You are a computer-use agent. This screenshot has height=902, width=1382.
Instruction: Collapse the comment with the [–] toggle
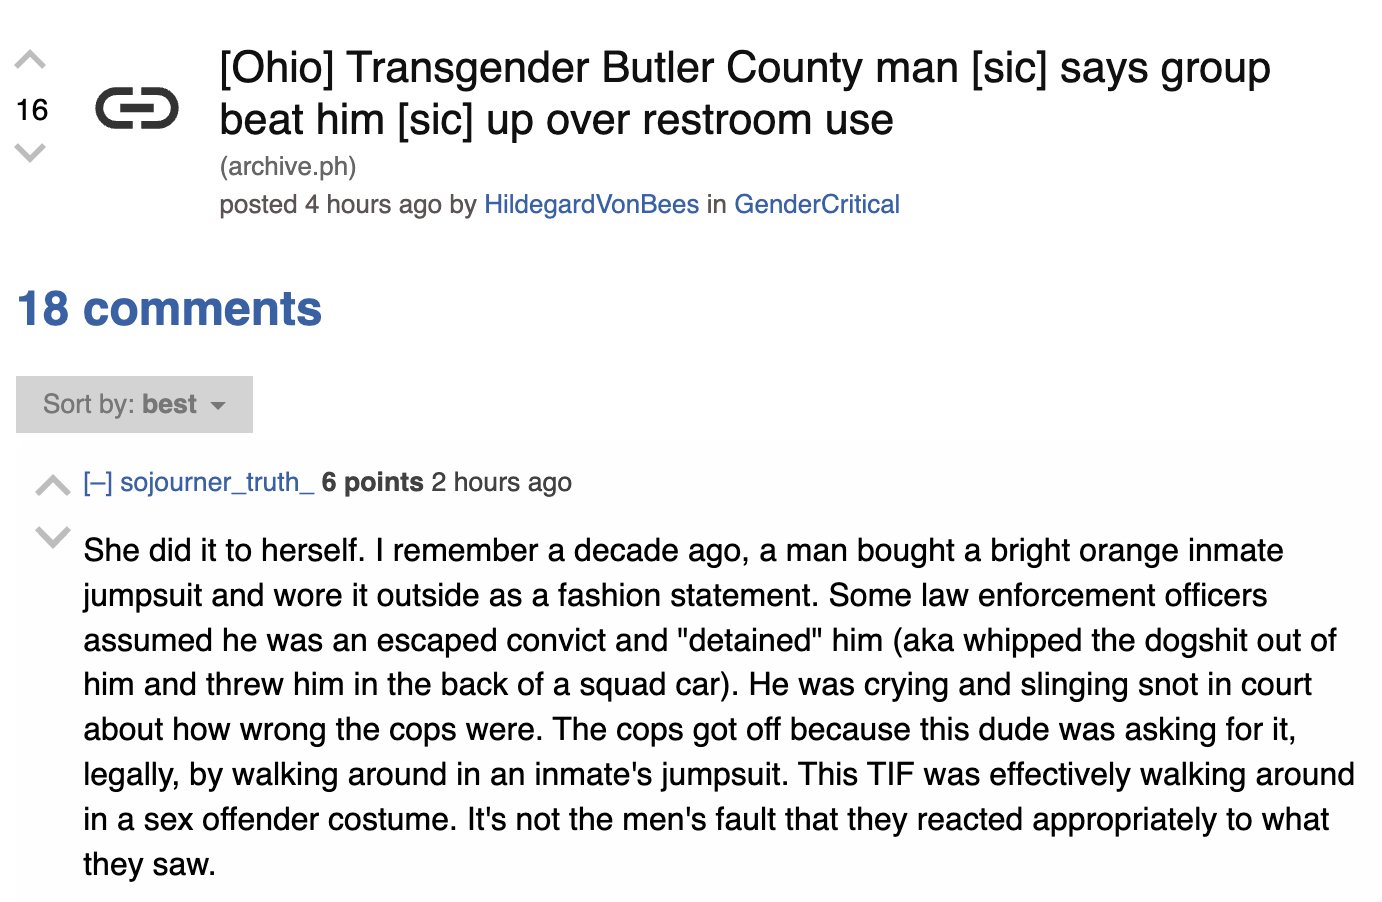point(98,483)
